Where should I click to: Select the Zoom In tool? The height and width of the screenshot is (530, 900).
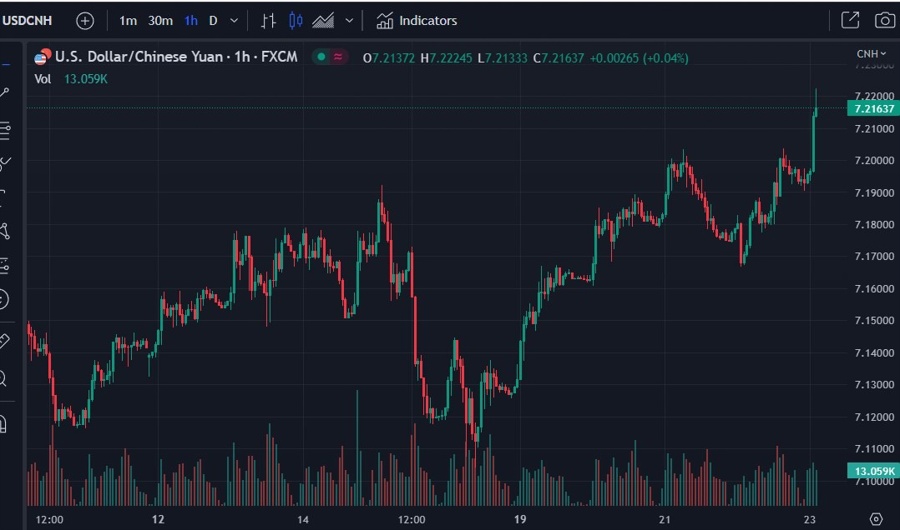[3, 378]
